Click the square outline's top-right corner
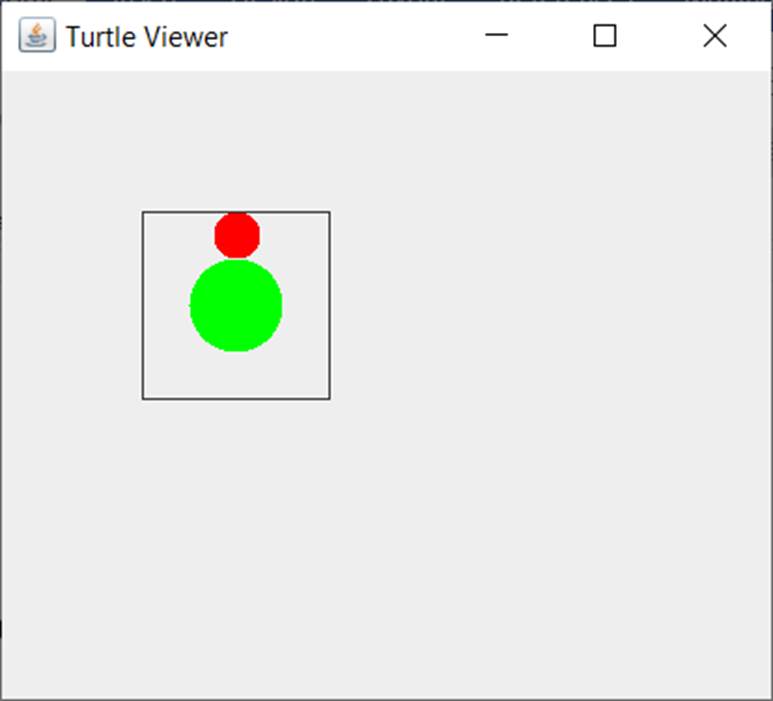The height and width of the screenshot is (701, 773). [329, 212]
